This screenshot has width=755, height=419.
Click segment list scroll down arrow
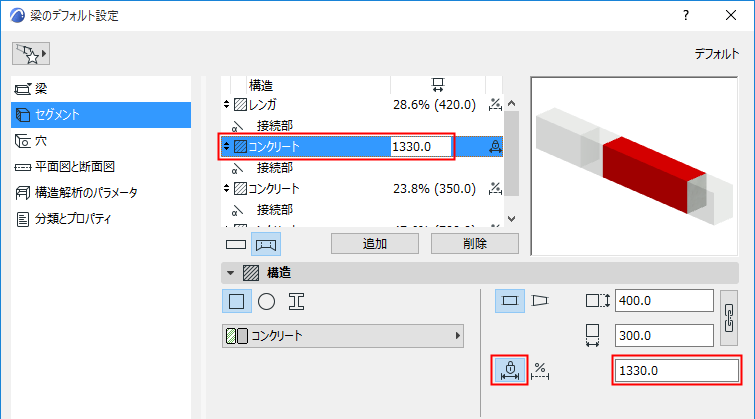pos(512,219)
